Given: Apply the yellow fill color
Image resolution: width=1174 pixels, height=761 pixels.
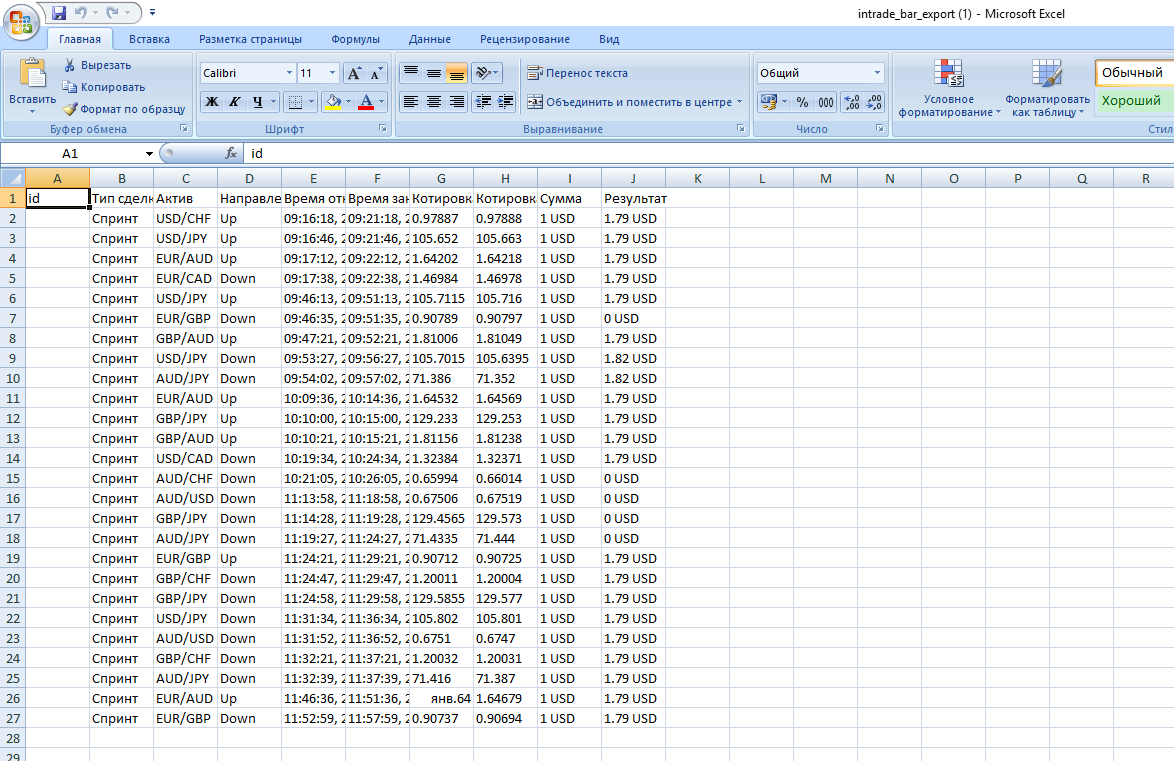Looking at the screenshot, I should point(333,102).
